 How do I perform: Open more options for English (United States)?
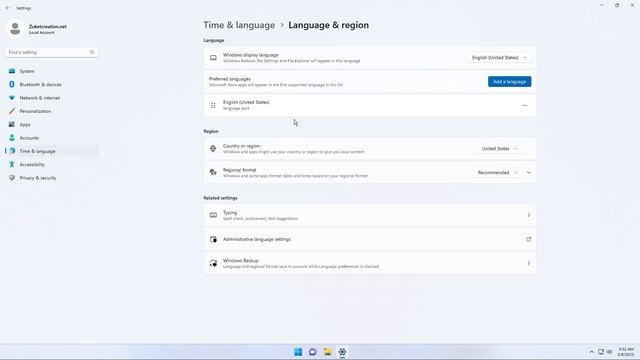point(524,106)
